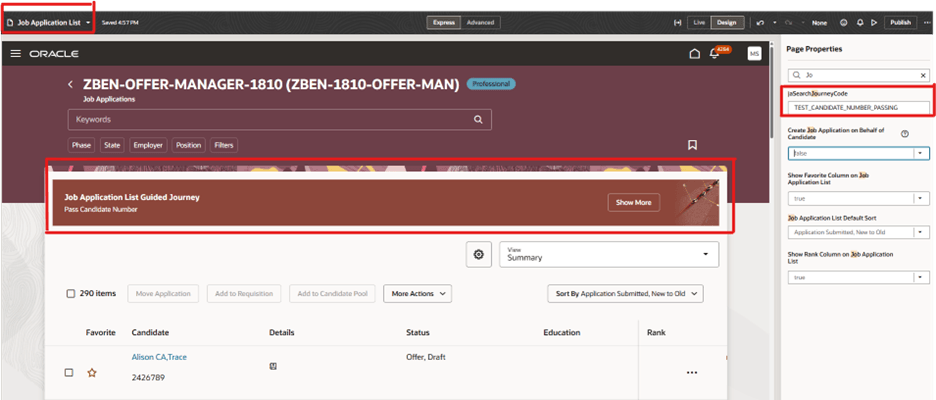Viewport: 936px width, 400px height.
Task: Open the undo history dropdown arrow
Action: click(774, 23)
